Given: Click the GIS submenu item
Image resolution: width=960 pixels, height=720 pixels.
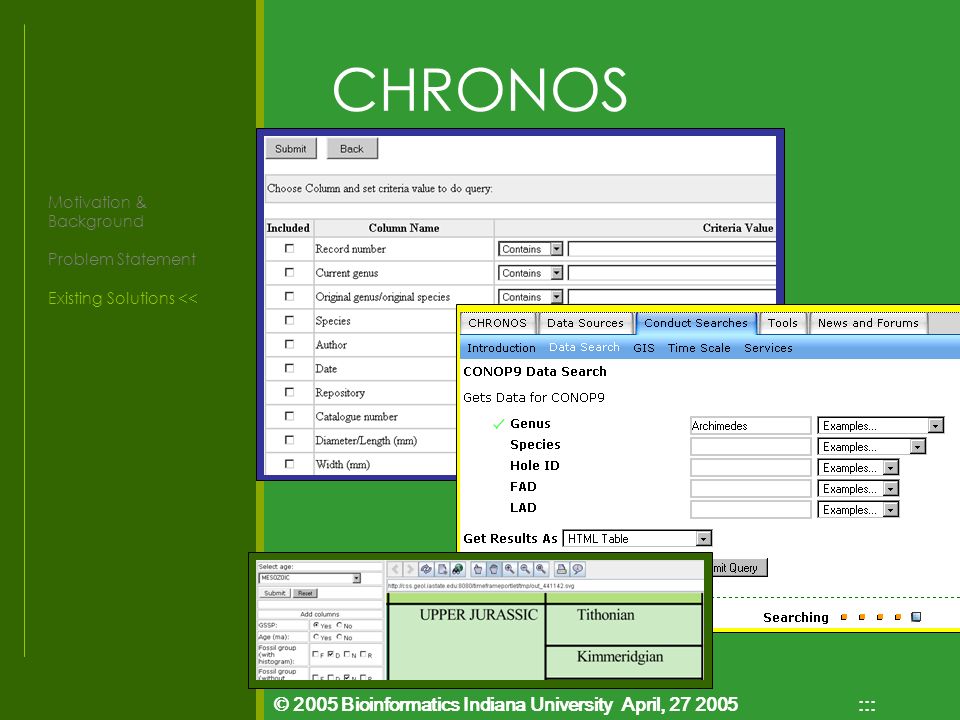Looking at the screenshot, I should coord(643,348).
